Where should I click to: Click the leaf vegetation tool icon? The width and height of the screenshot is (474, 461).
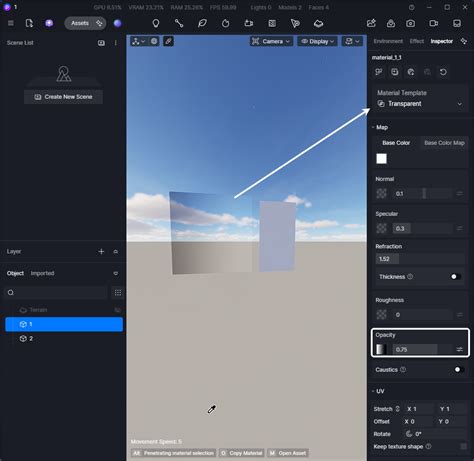[202, 23]
